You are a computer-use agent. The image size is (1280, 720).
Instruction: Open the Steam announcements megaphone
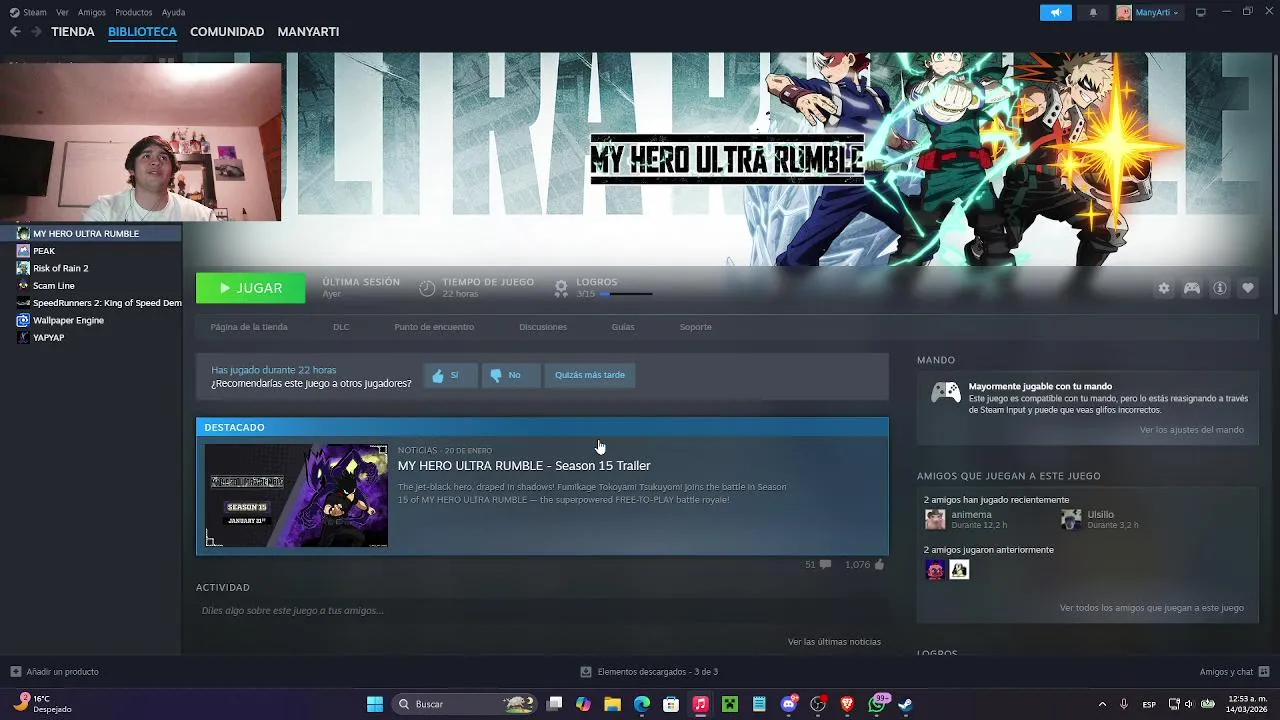click(x=1056, y=12)
